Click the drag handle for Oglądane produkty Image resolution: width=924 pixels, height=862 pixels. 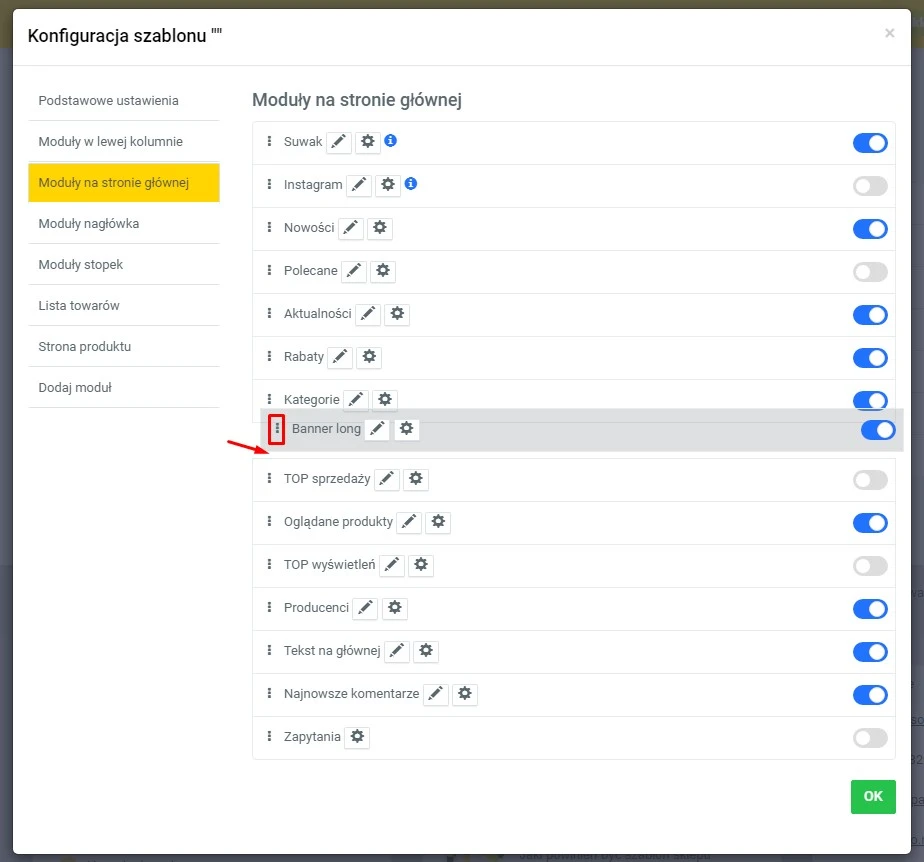pyautogui.click(x=269, y=521)
